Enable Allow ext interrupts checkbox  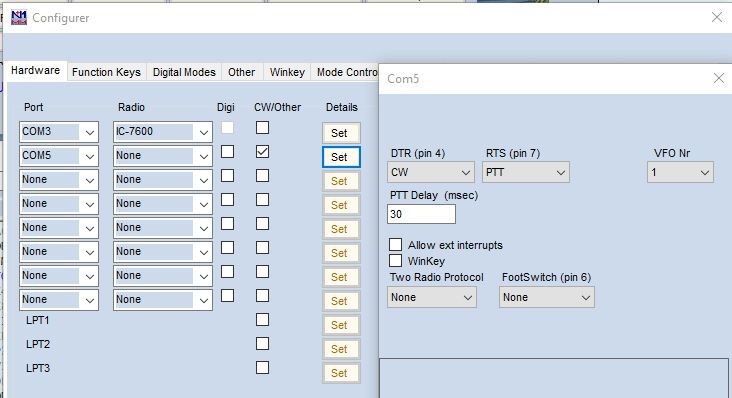pos(395,244)
